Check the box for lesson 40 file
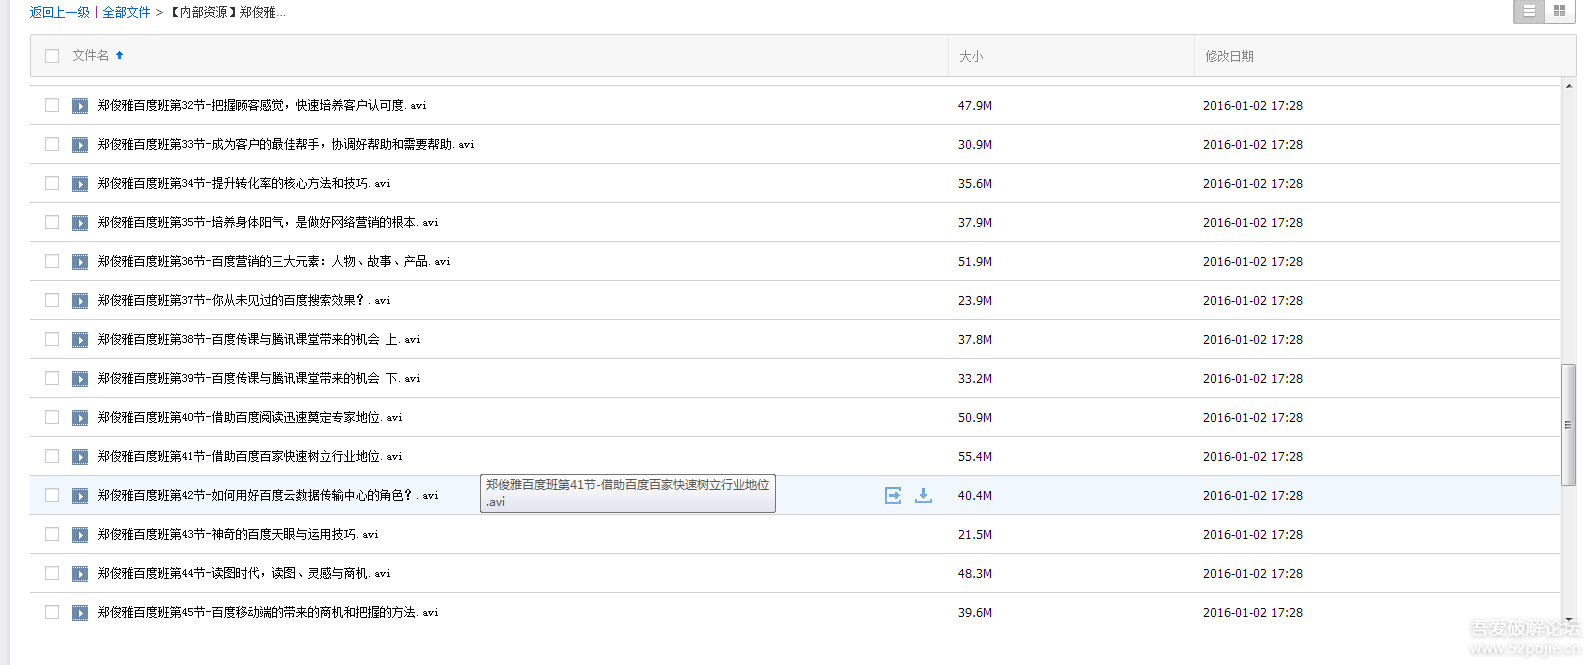 point(52,417)
